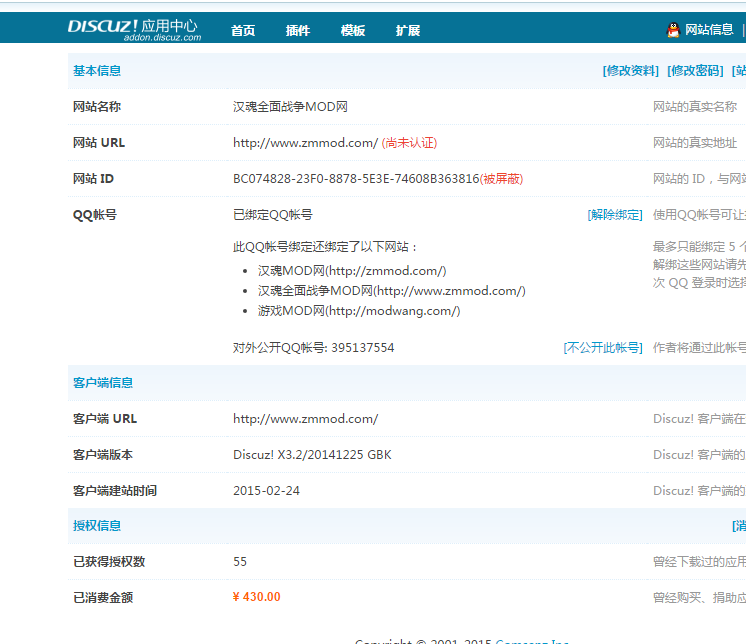Click the [修改资料] link
Screen dimensions: 746x644
pos(631,71)
